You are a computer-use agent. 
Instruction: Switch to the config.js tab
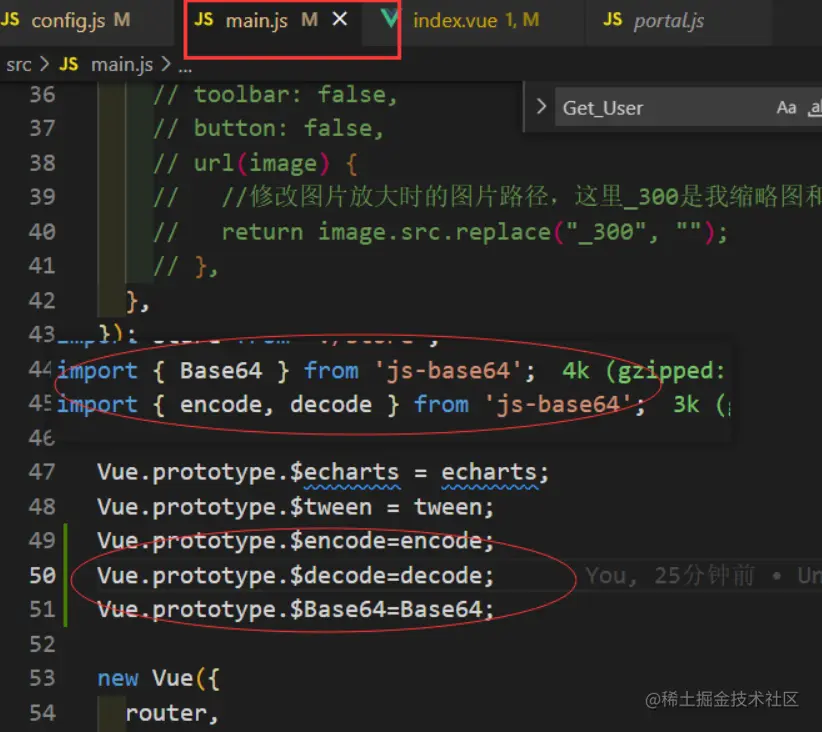(x=68, y=21)
